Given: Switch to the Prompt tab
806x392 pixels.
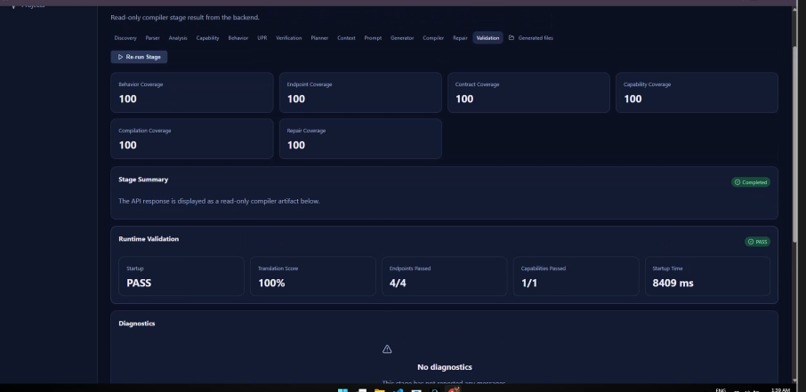Looking at the screenshot, I should coord(373,38).
